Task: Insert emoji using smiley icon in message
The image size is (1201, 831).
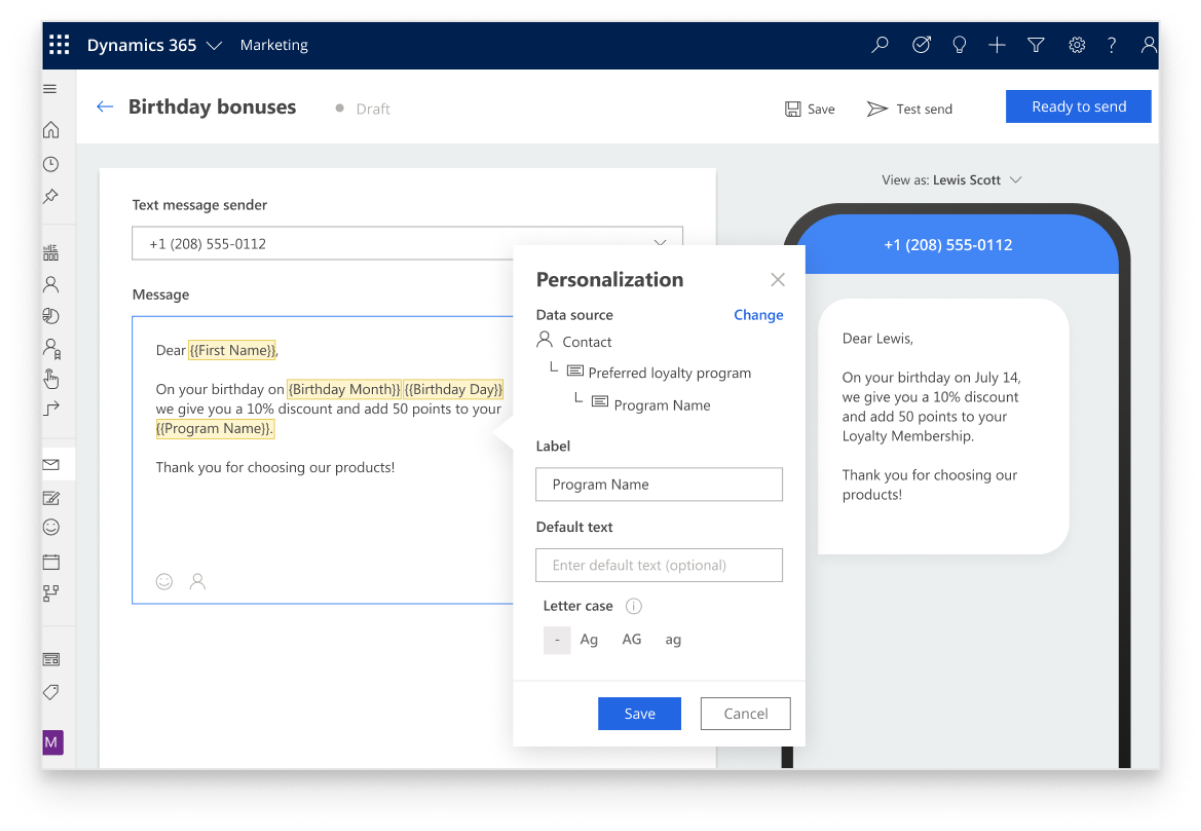Action: click(x=164, y=581)
